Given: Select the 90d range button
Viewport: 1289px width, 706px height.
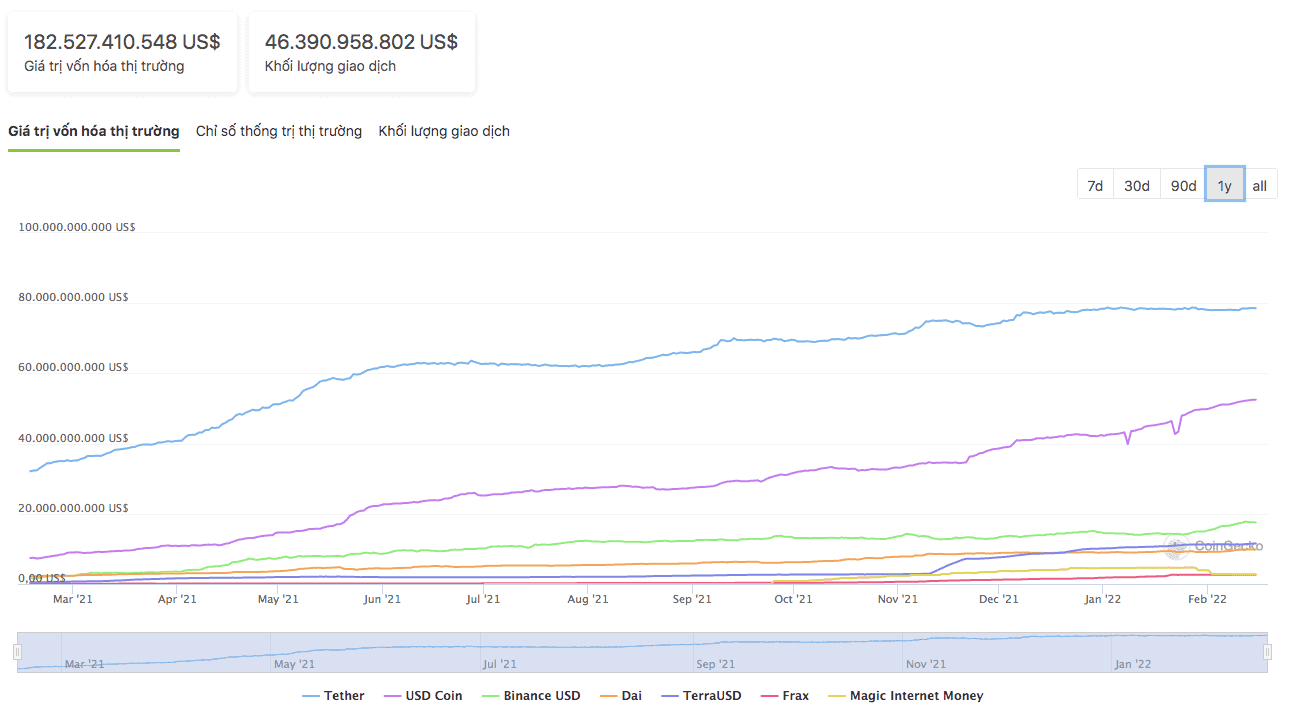Looking at the screenshot, I should 1182,184.
